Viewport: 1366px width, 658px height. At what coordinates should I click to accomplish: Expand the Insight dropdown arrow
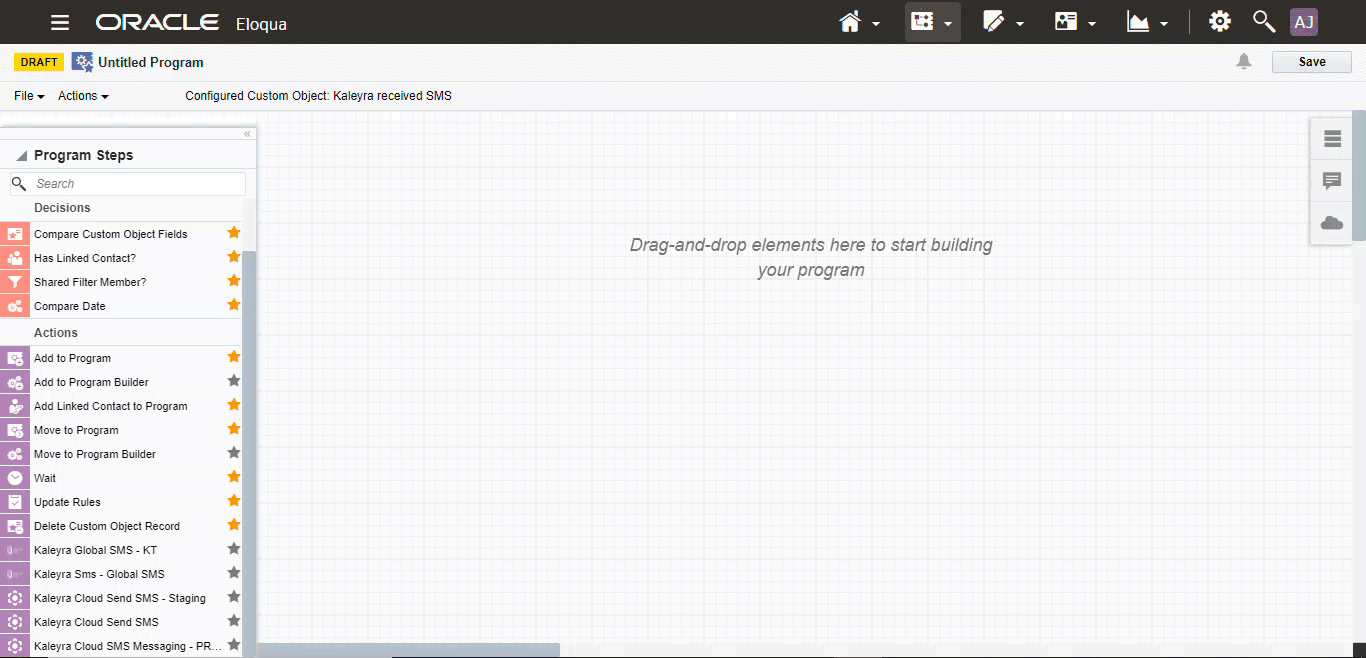click(1164, 24)
